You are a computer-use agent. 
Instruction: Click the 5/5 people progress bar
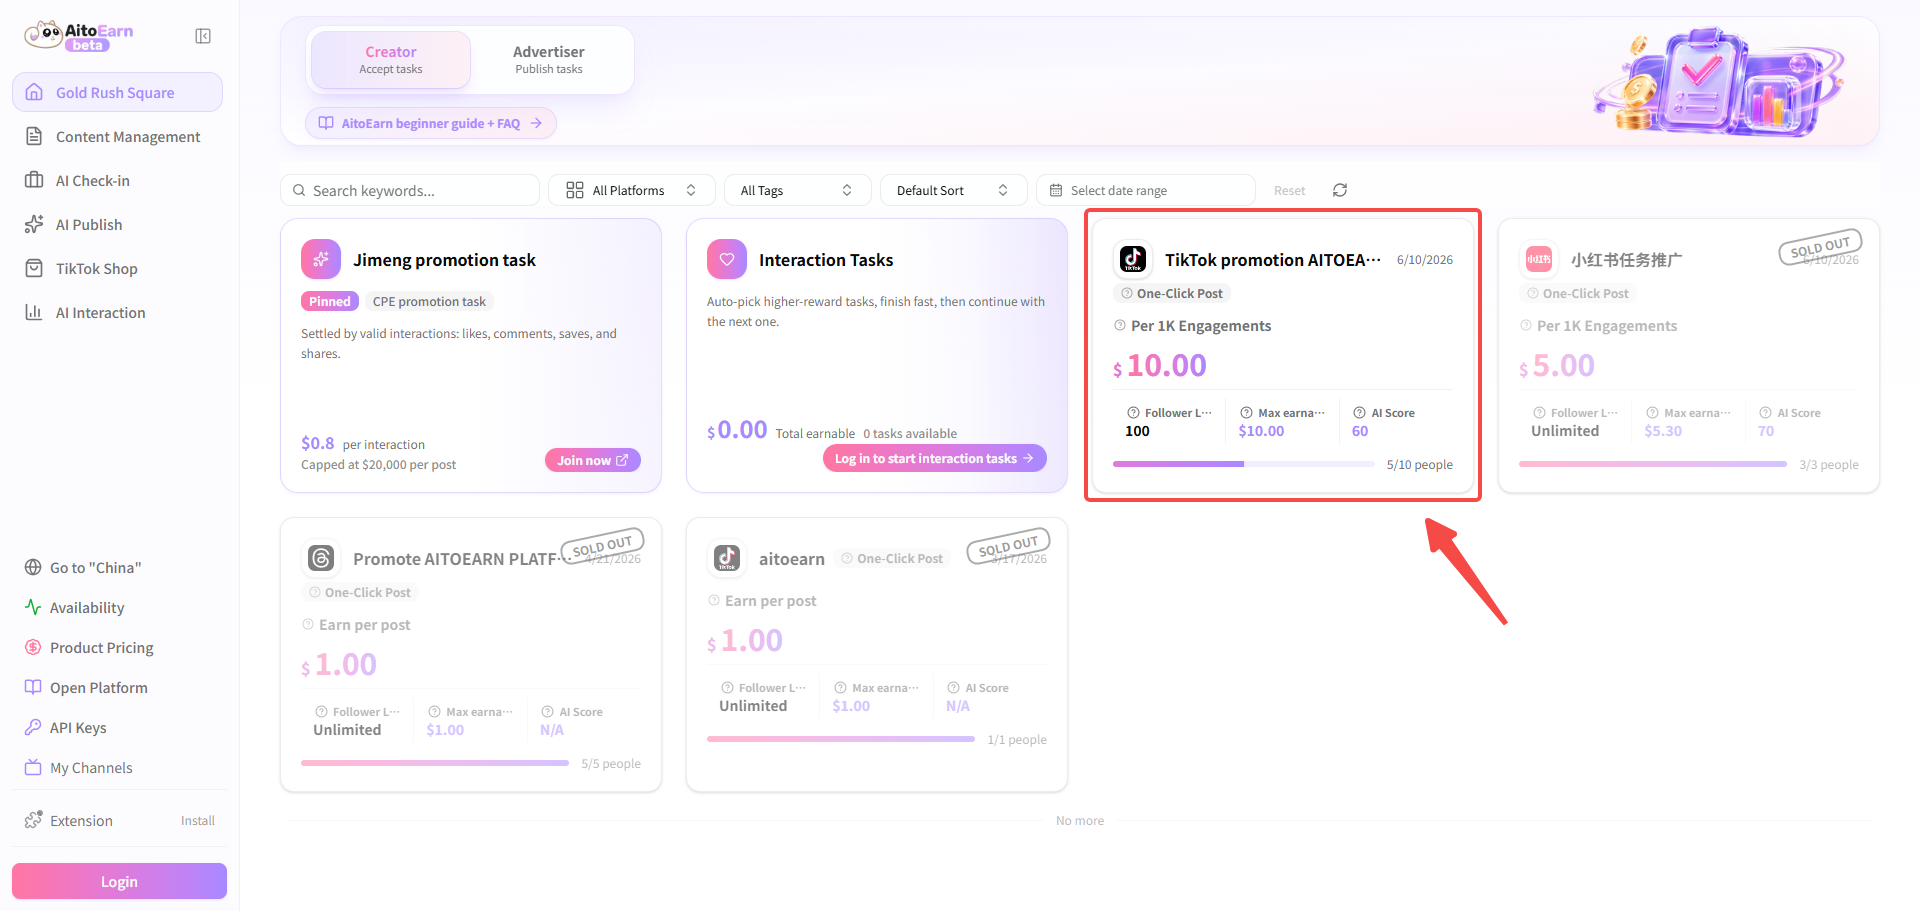point(435,763)
